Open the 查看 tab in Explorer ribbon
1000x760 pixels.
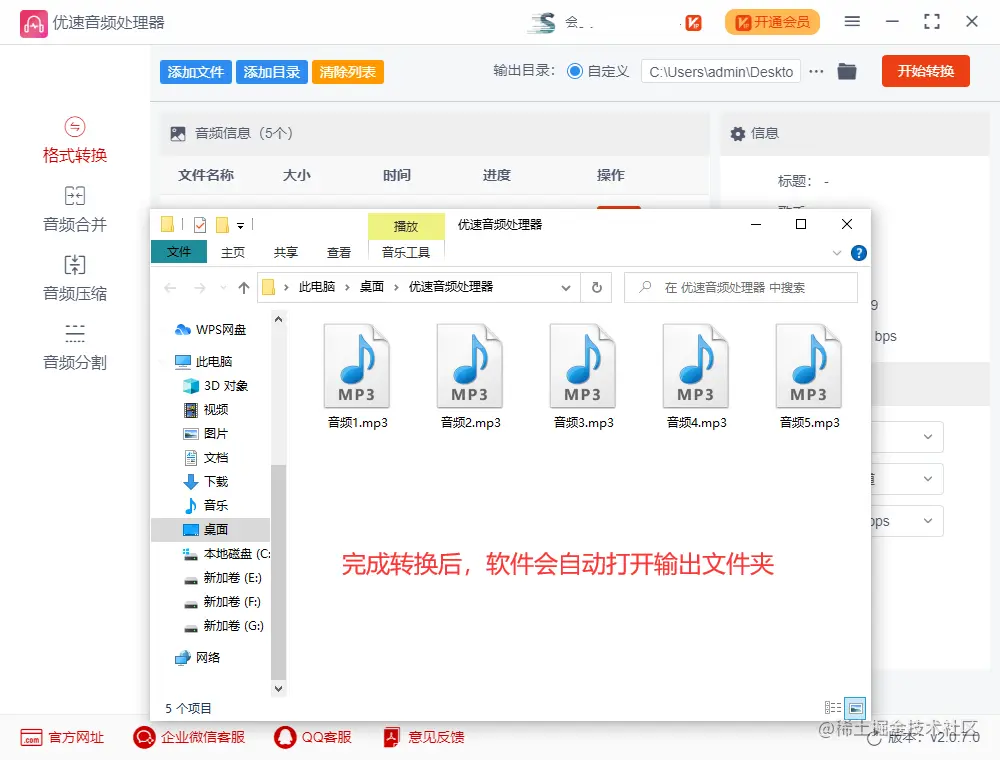pos(339,252)
